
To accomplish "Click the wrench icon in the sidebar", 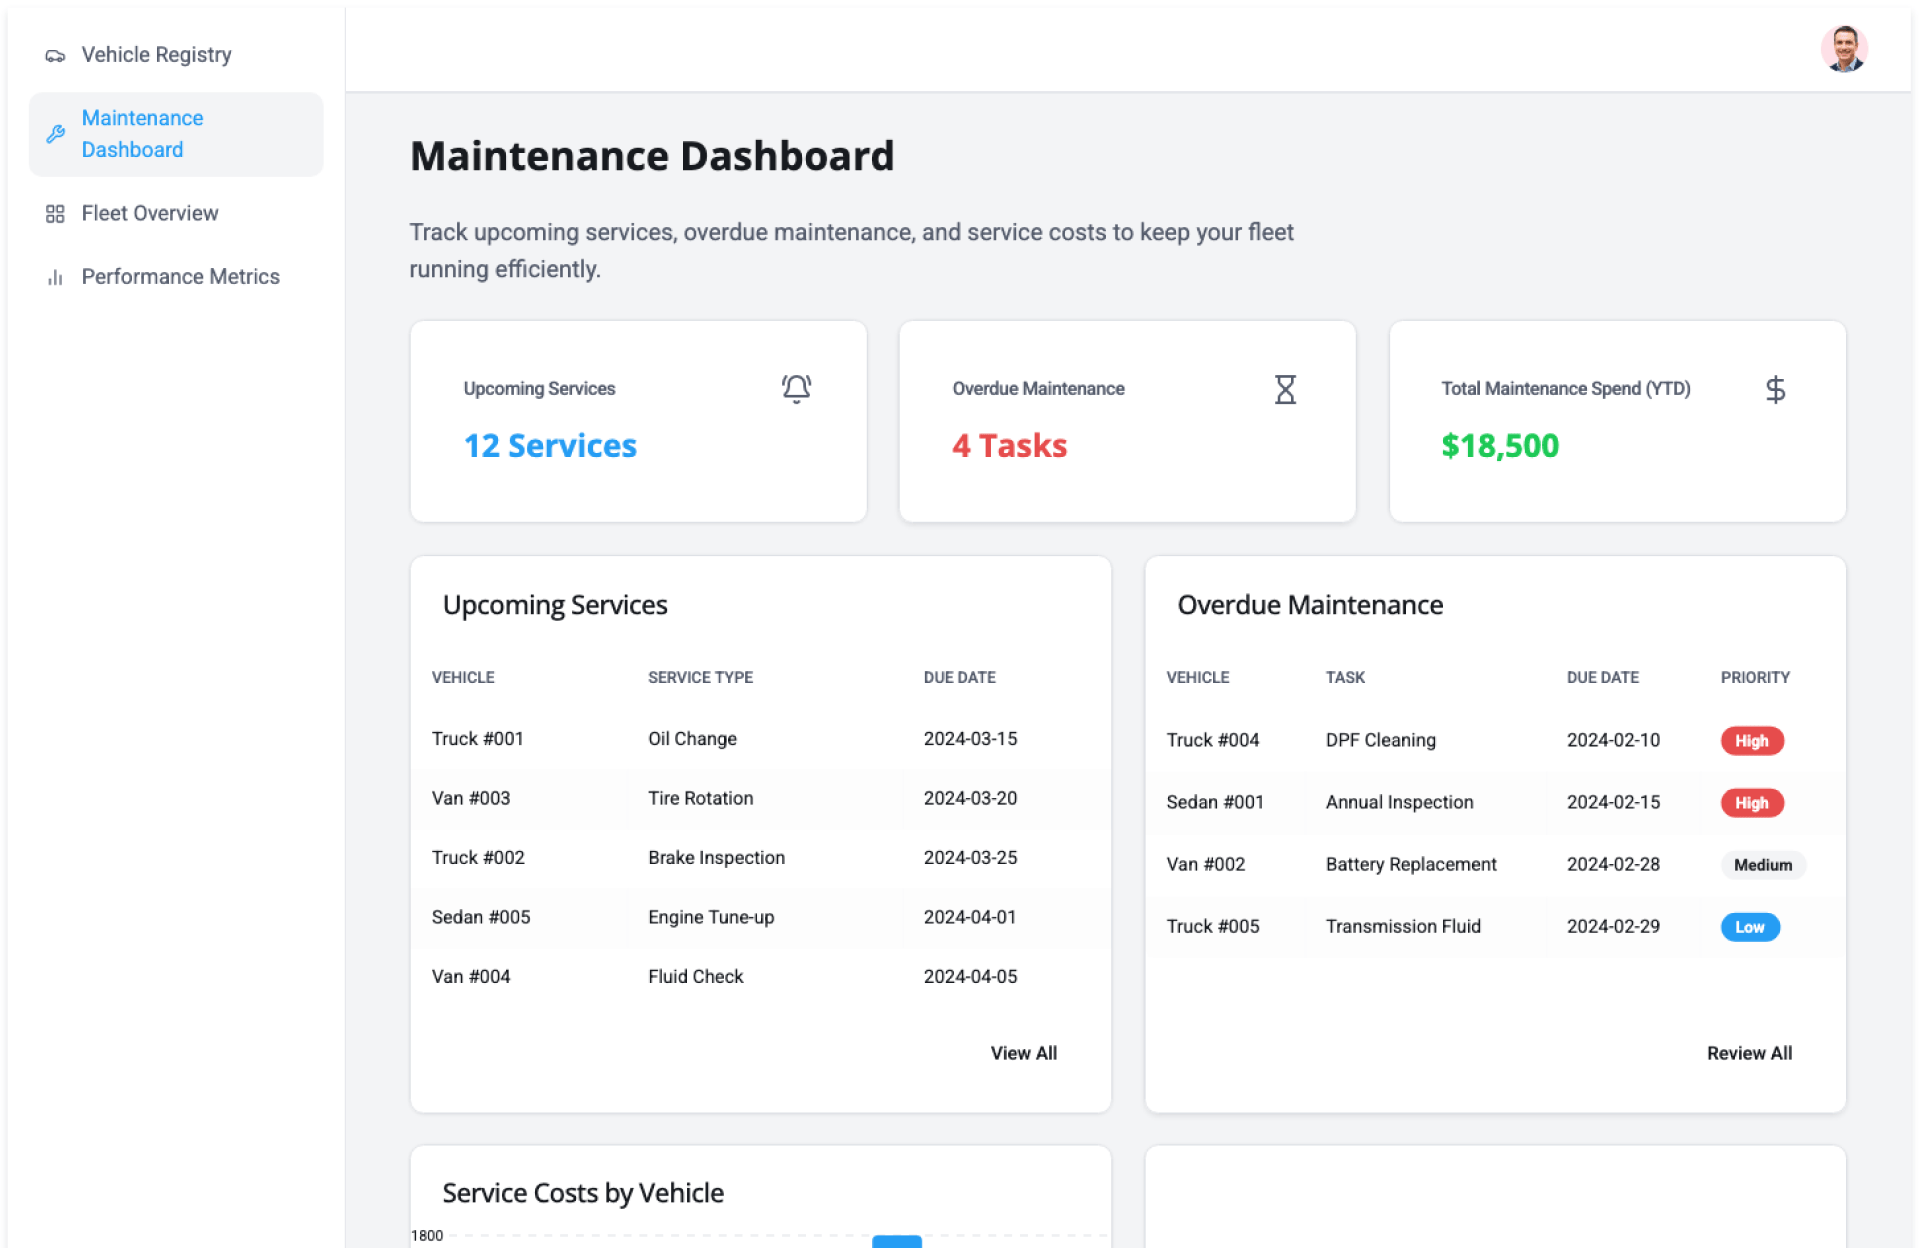I will click(x=55, y=134).
